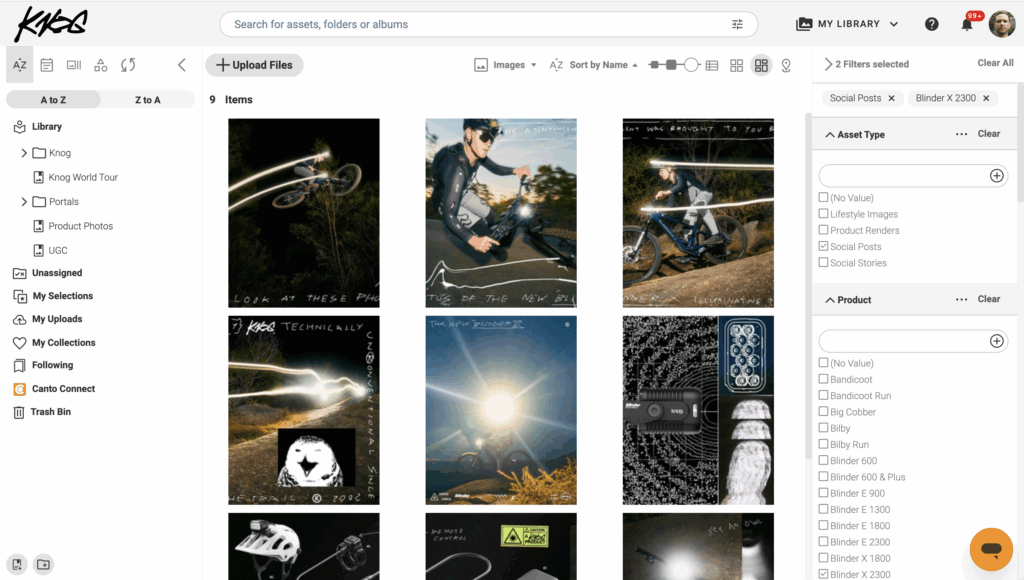The height and width of the screenshot is (580, 1024).
Task: Open the sunburst bicycle image thumbnail
Action: (501, 411)
